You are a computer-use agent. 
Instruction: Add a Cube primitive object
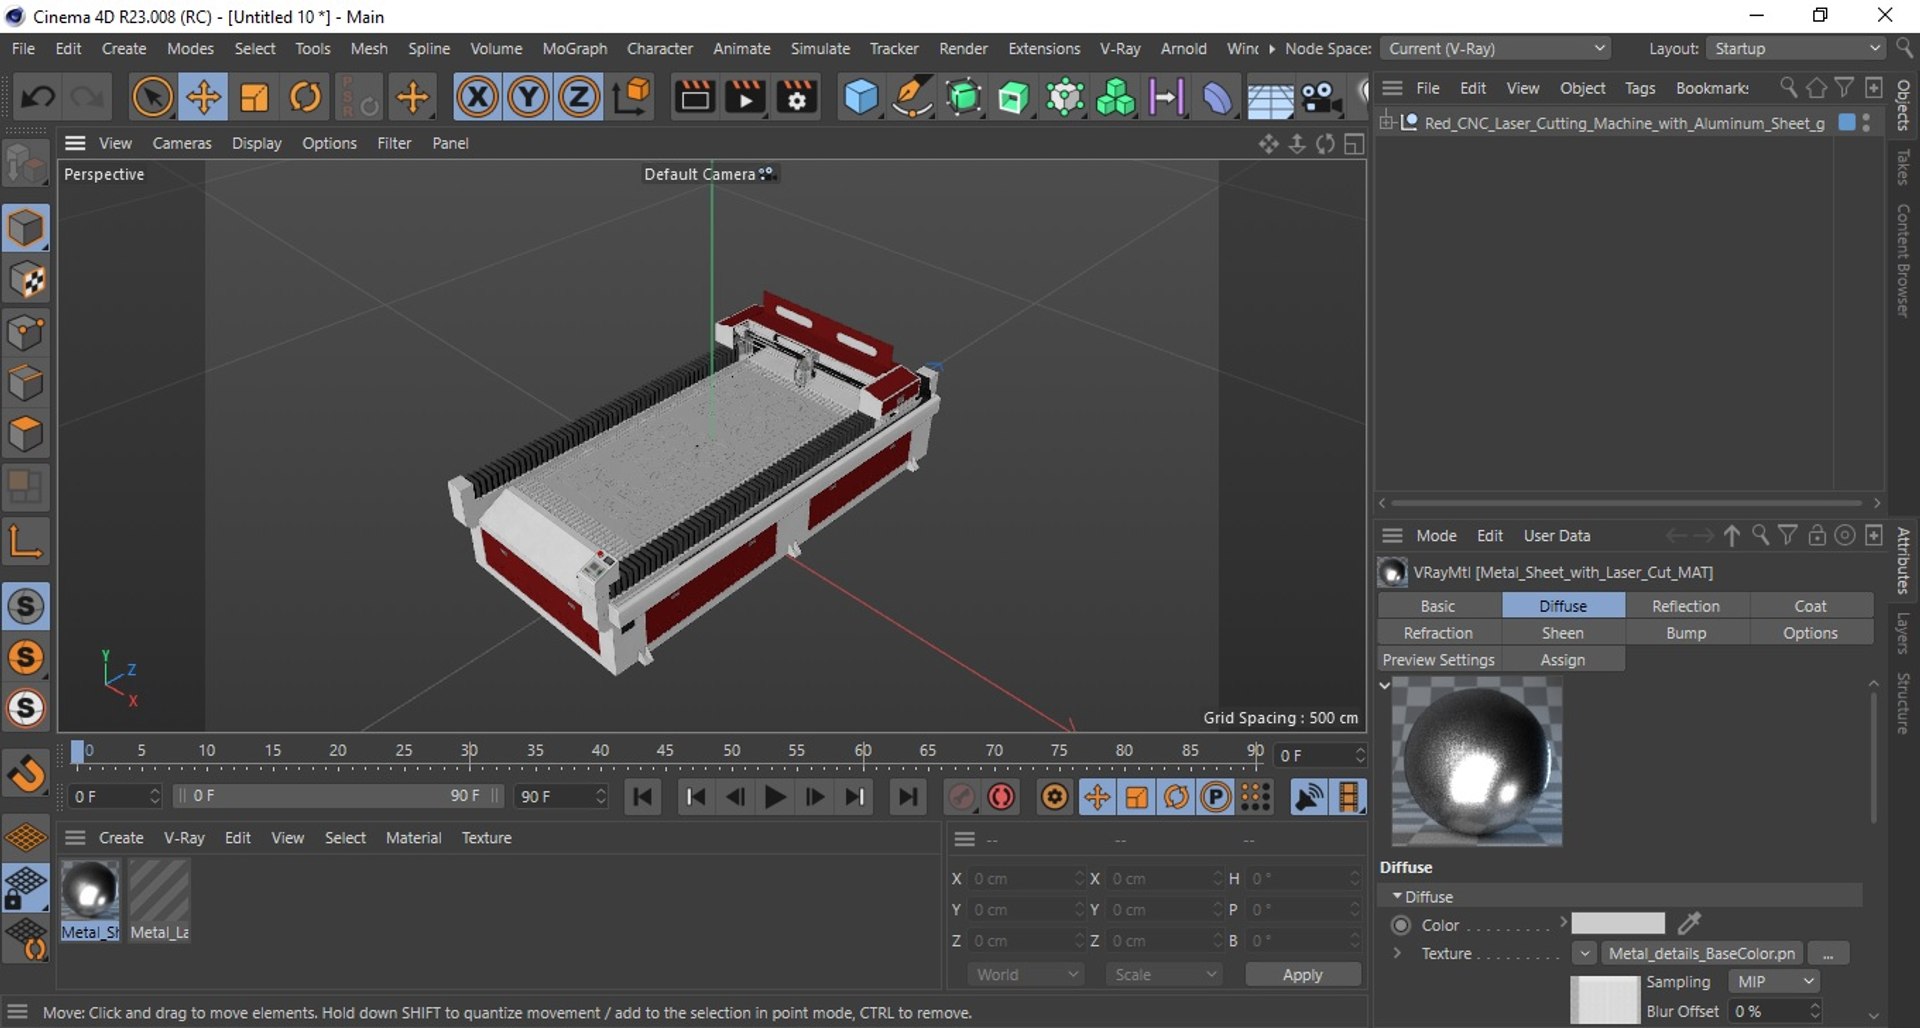(x=860, y=97)
